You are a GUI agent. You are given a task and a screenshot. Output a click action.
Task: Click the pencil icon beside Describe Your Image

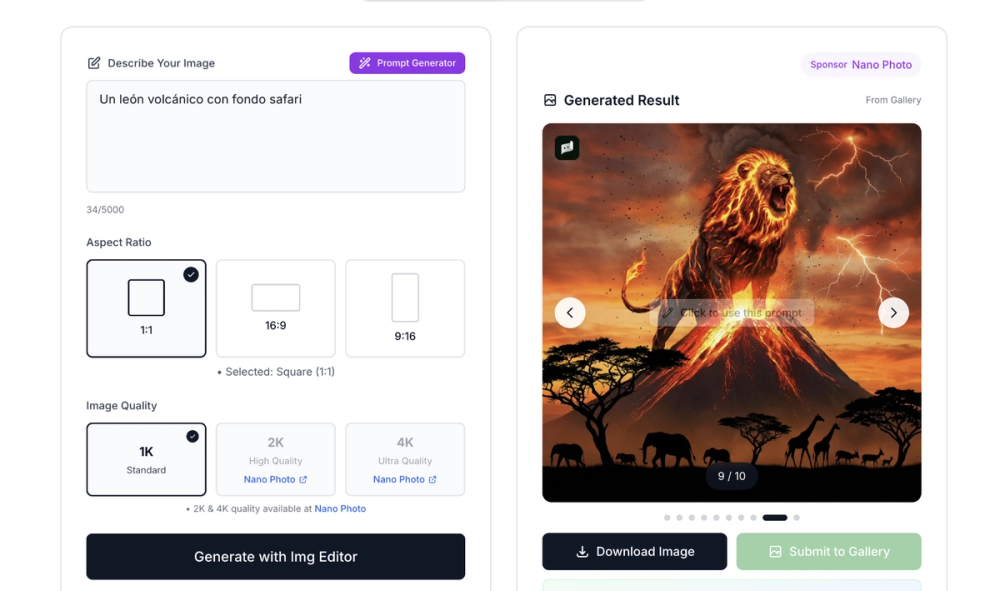(93, 62)
